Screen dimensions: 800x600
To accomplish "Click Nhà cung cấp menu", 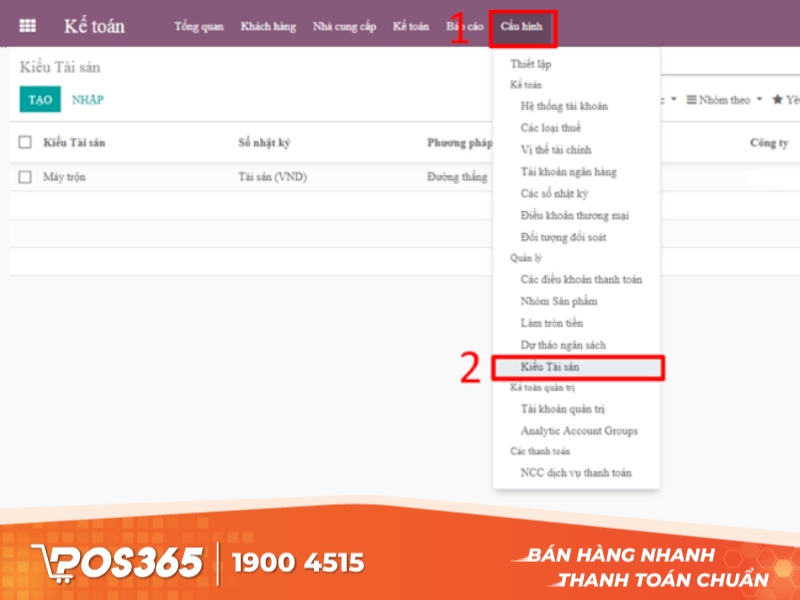I will pos(344,27).
